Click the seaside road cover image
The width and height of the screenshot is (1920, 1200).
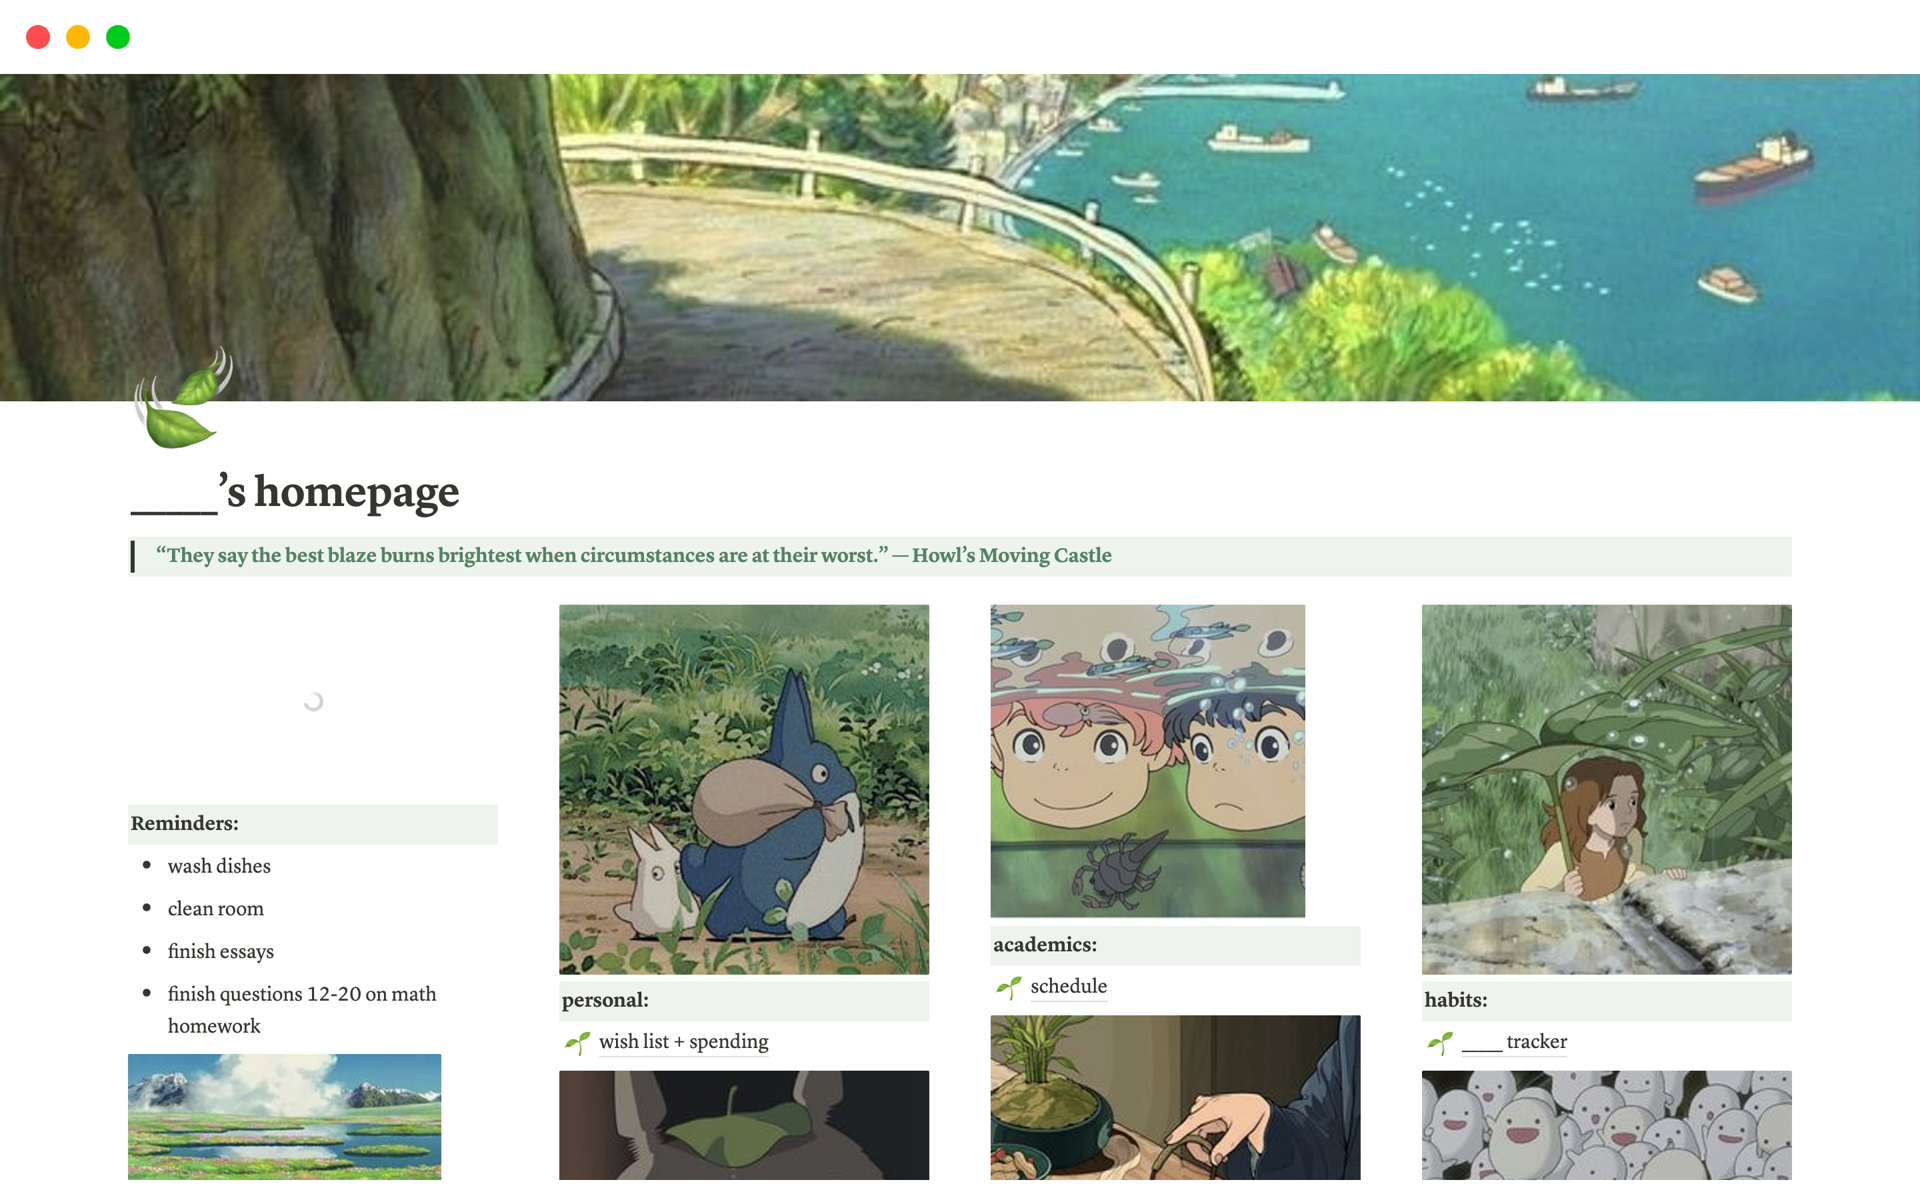coord(960,238)
